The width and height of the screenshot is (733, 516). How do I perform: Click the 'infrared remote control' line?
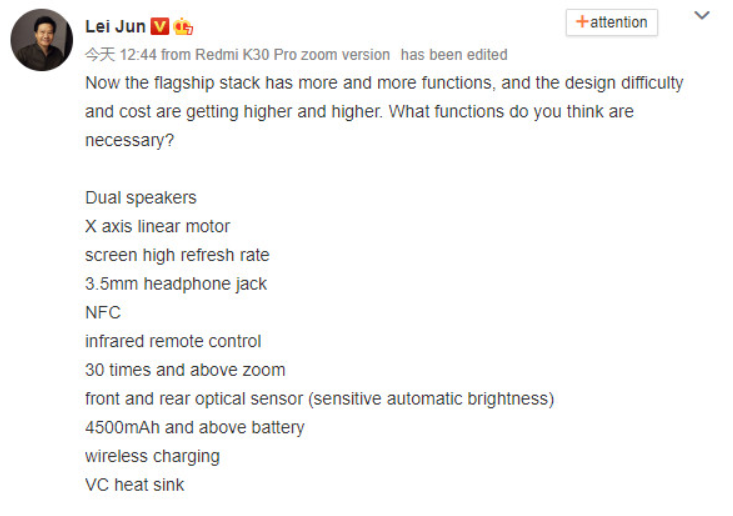[173, 341]
